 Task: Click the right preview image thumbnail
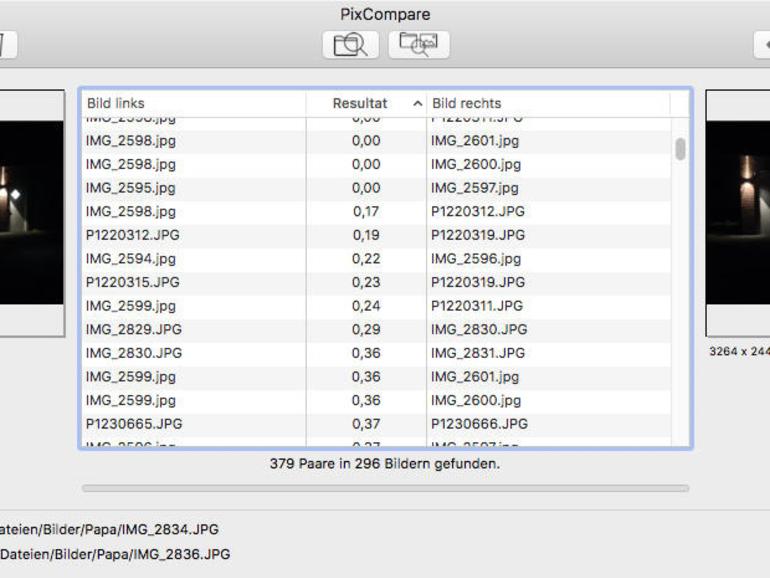tap(738, 213)
